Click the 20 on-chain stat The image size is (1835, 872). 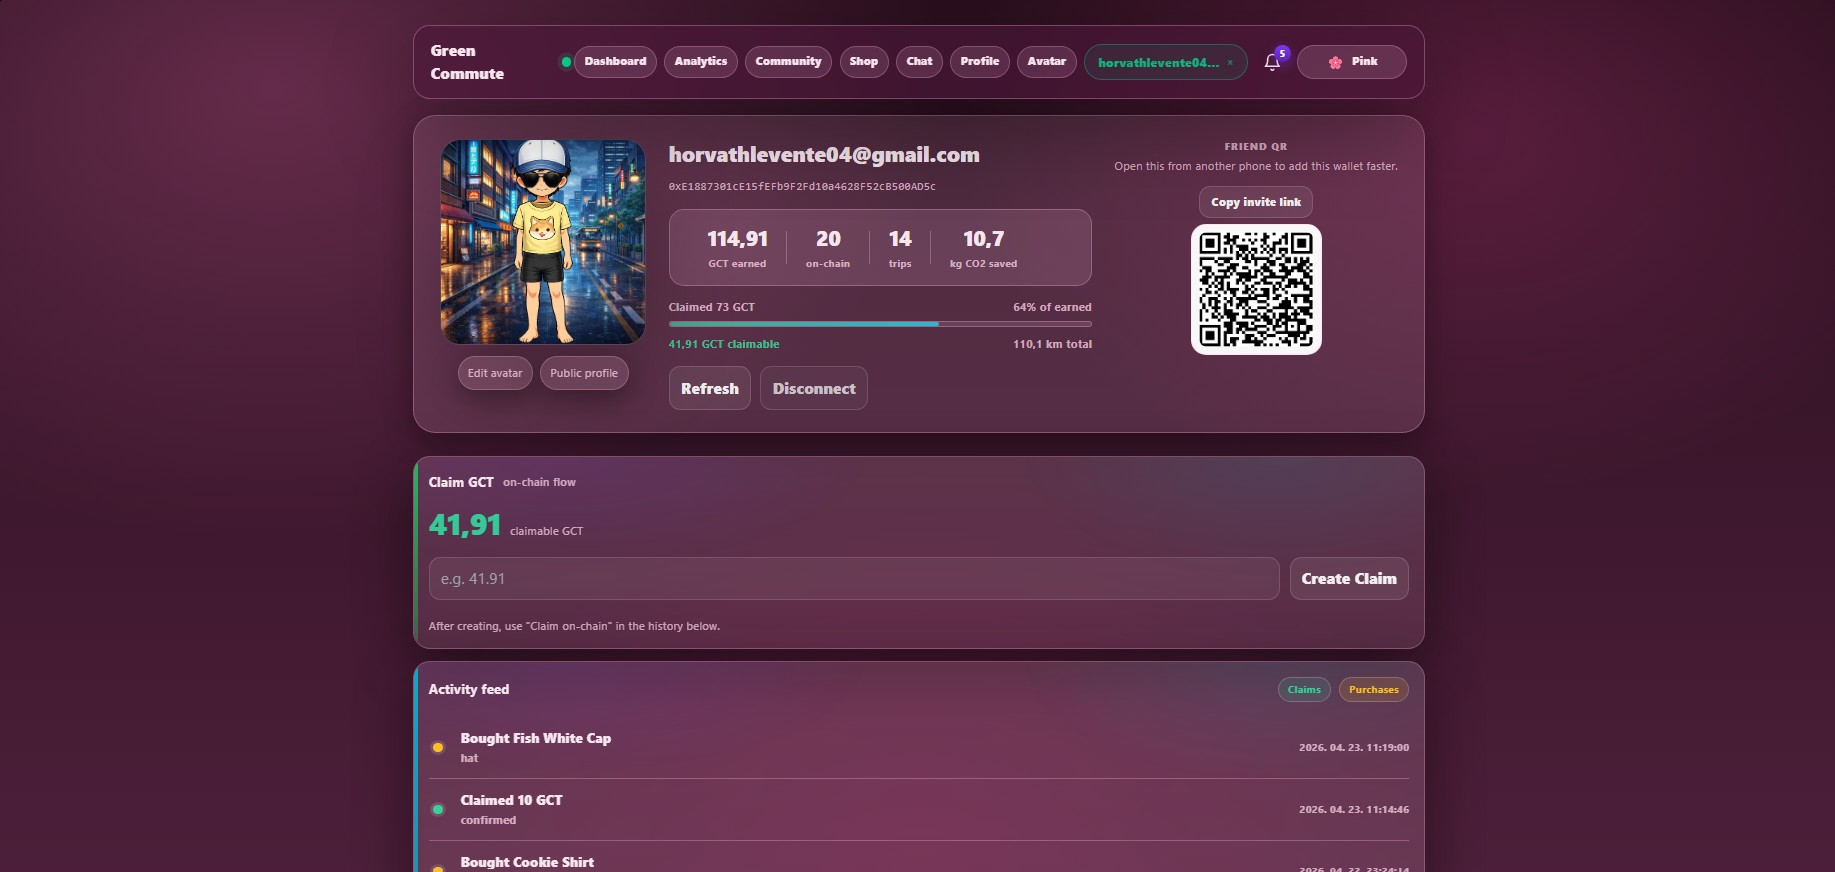coord(828,248)
